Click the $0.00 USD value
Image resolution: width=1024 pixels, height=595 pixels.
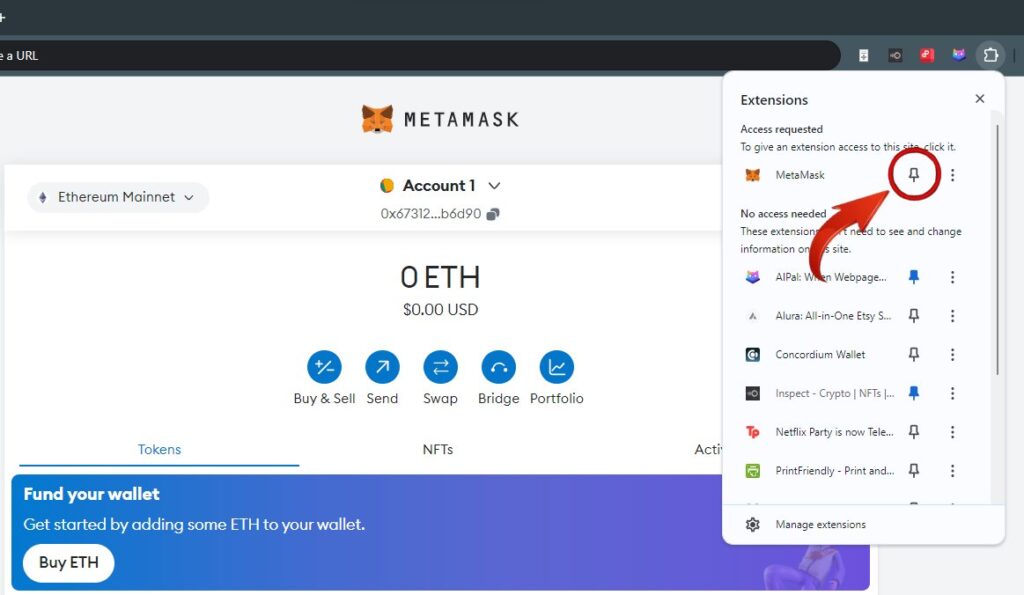pos(440,310)
